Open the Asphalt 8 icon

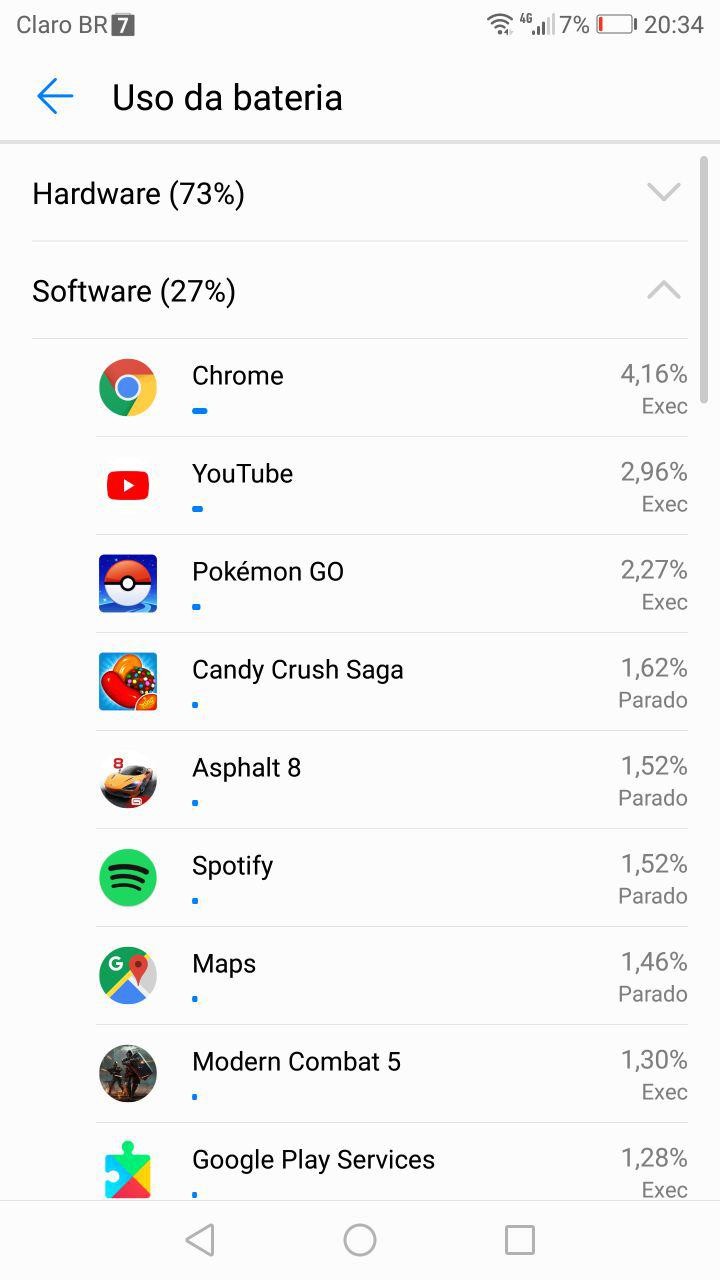pos(128,779)
